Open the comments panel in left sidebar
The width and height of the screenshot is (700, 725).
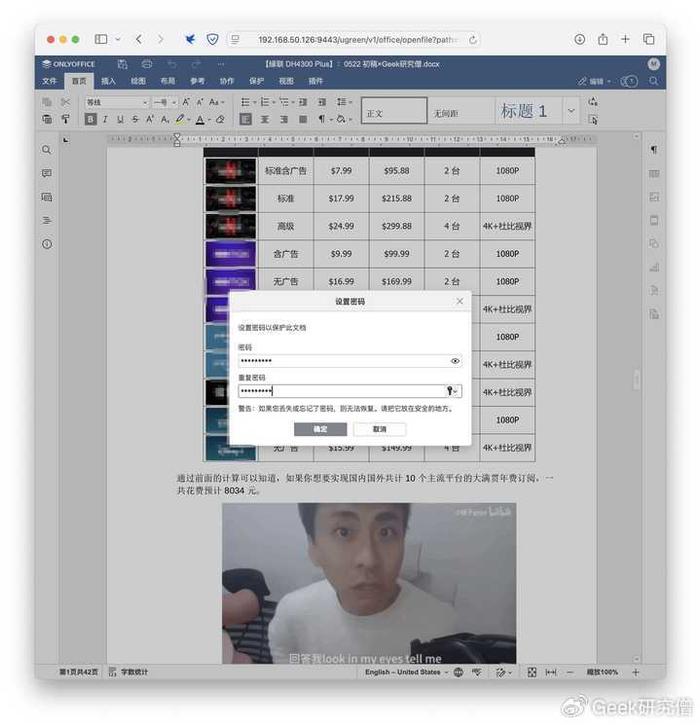[x=47, y=173]
